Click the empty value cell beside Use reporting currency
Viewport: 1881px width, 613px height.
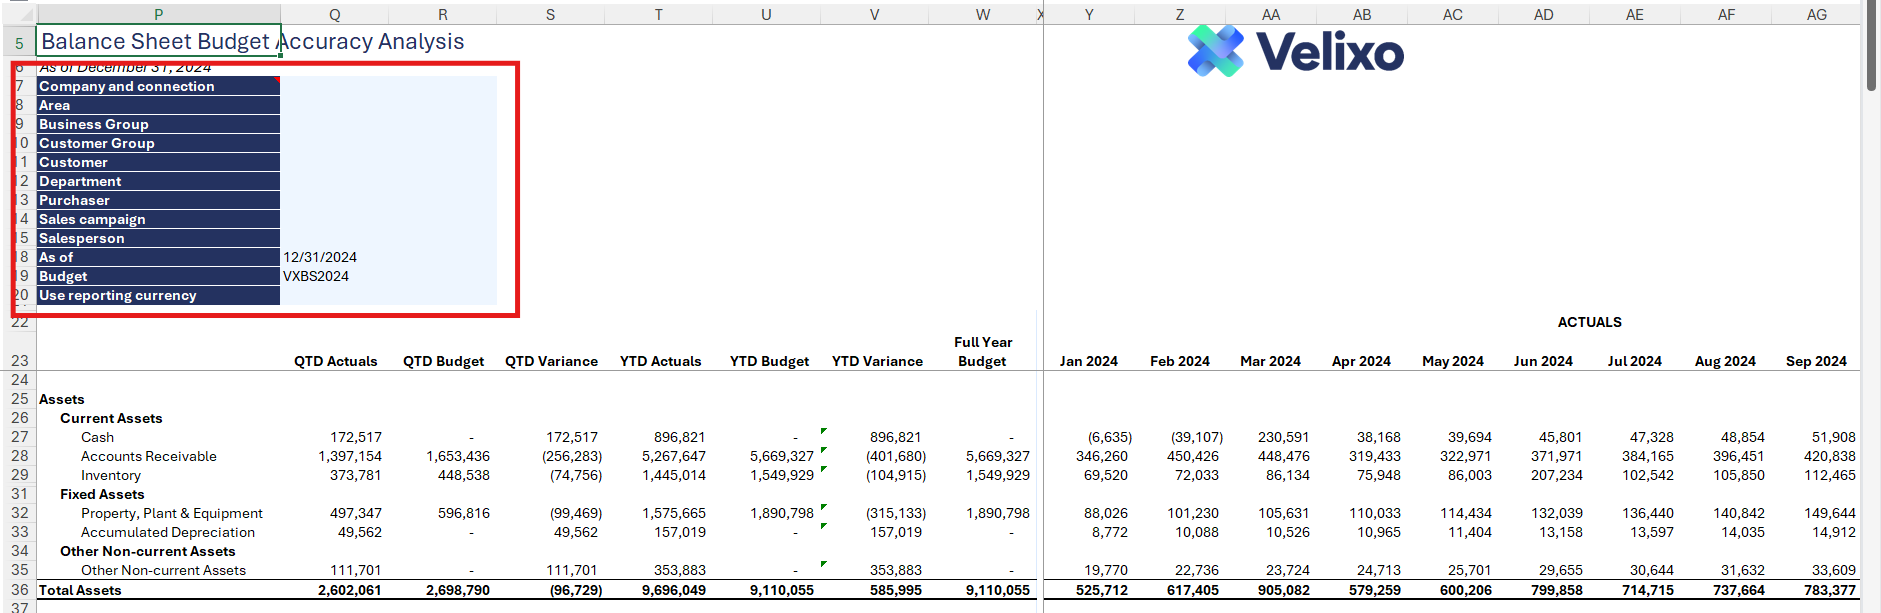(388, 295)
